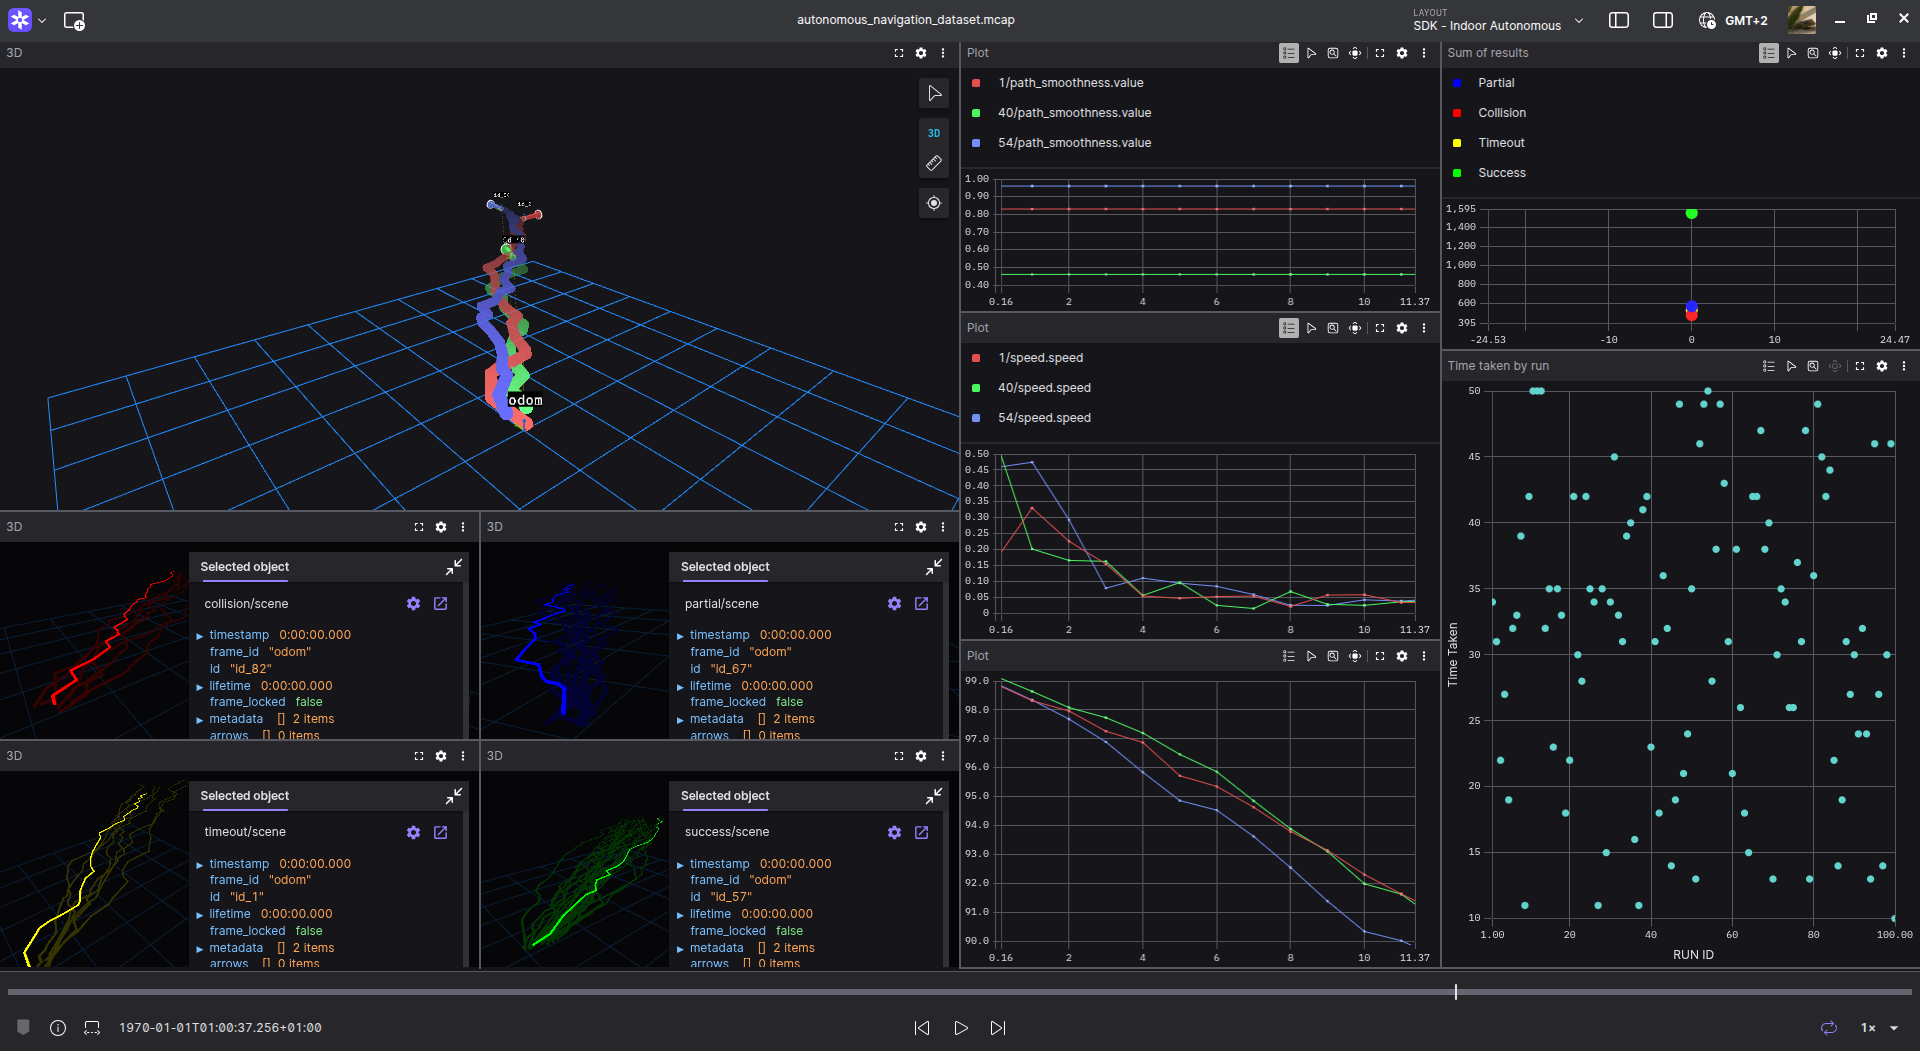Image resolution: width=1920 pixels, height=1051 pixels.
Task: Open settings gear of collision/scene object
Action: click(413, 604)
